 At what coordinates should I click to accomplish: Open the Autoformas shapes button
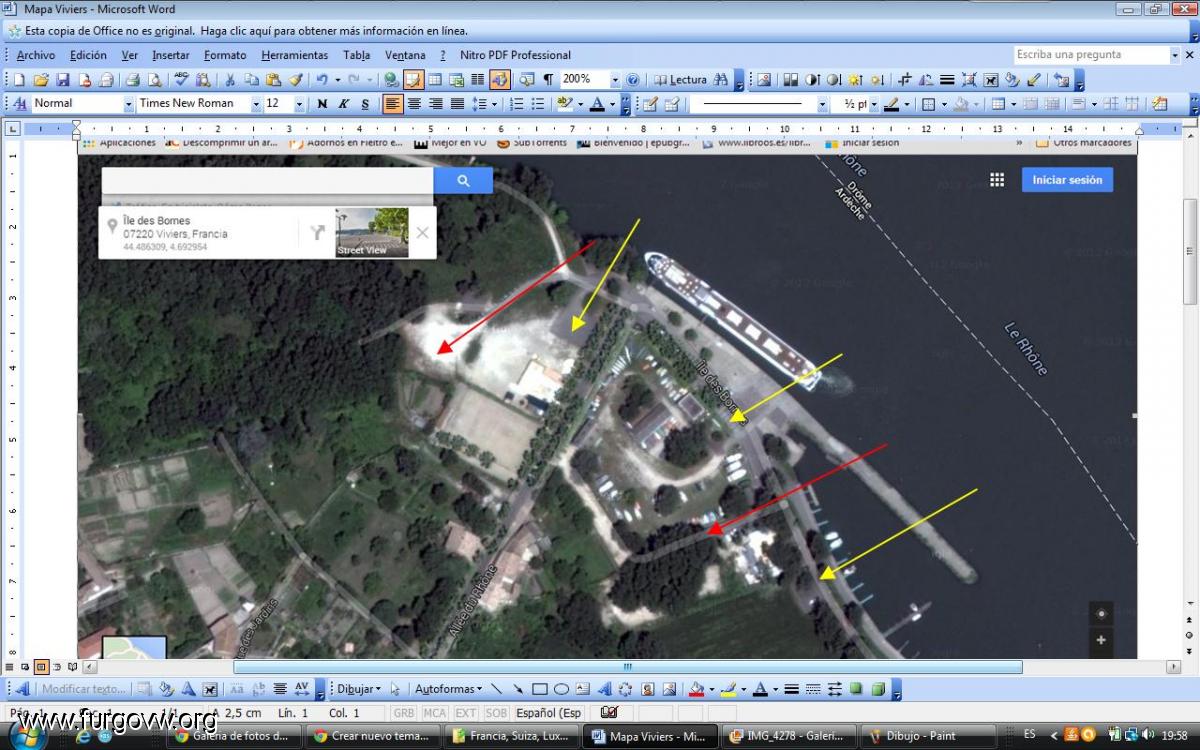click(447, 689)
